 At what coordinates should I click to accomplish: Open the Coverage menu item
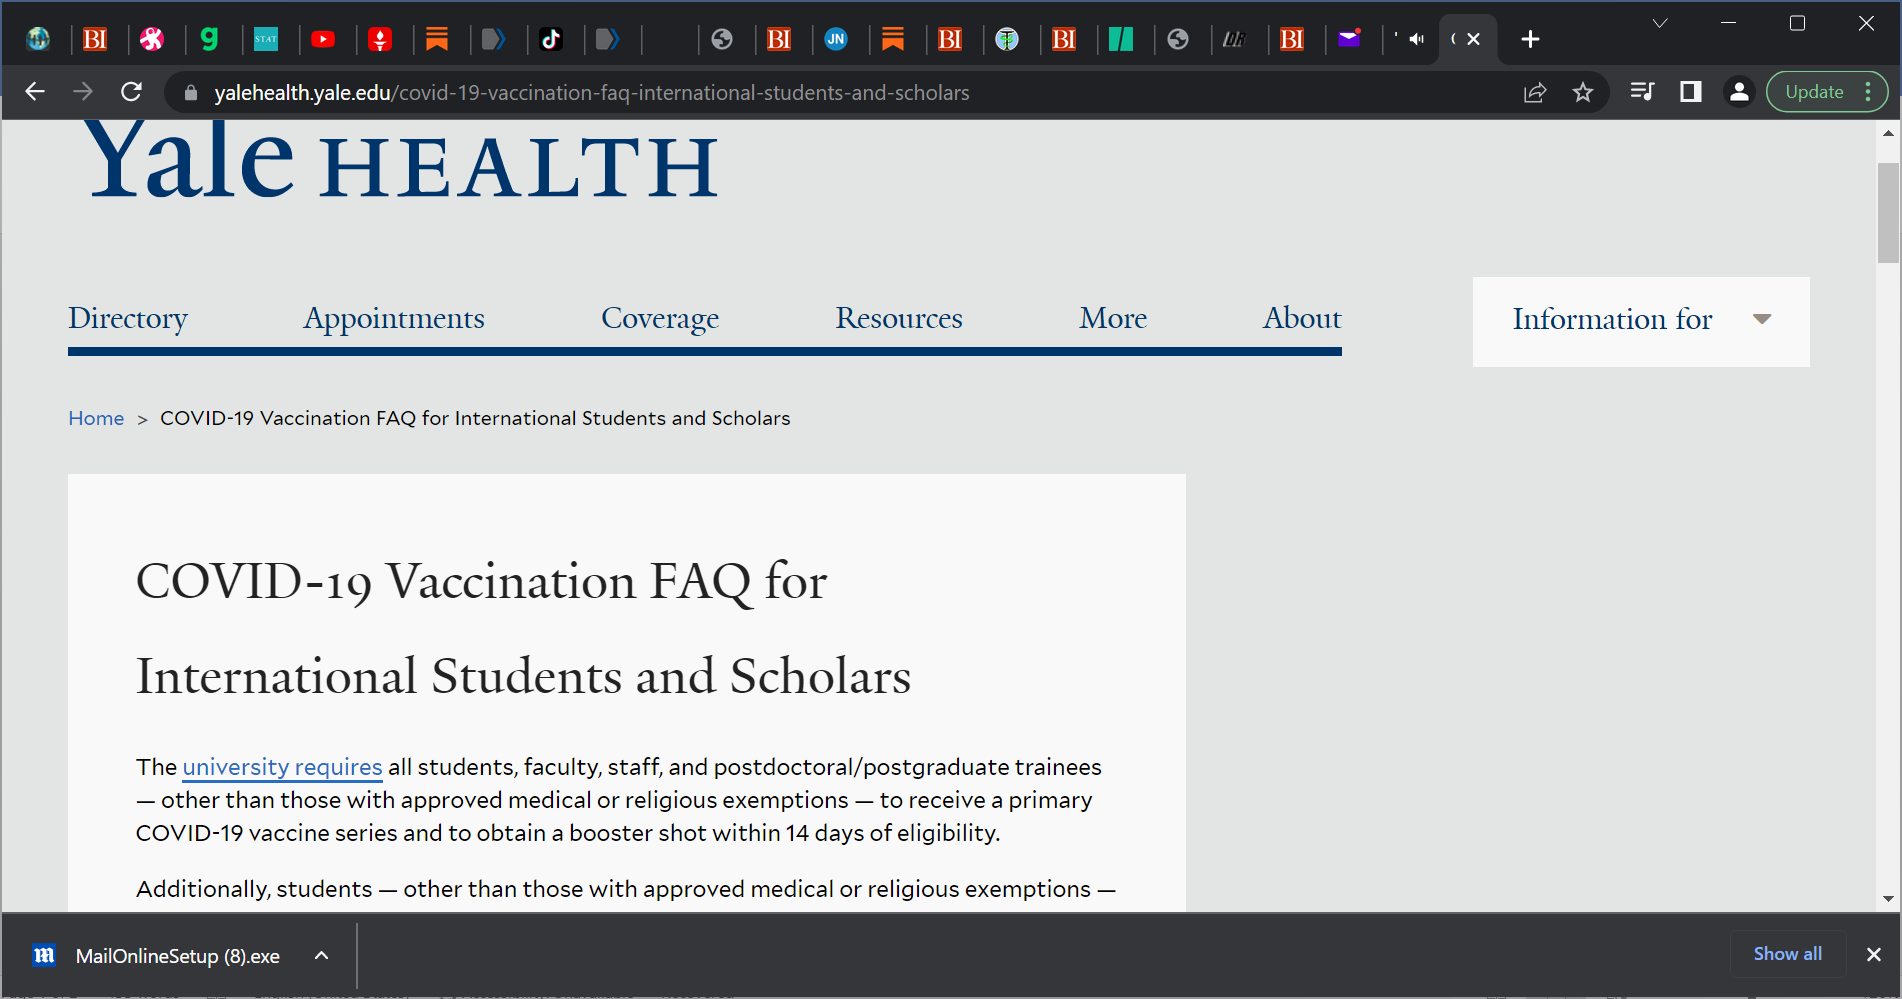pyautogui.click(x=659, y=318)
